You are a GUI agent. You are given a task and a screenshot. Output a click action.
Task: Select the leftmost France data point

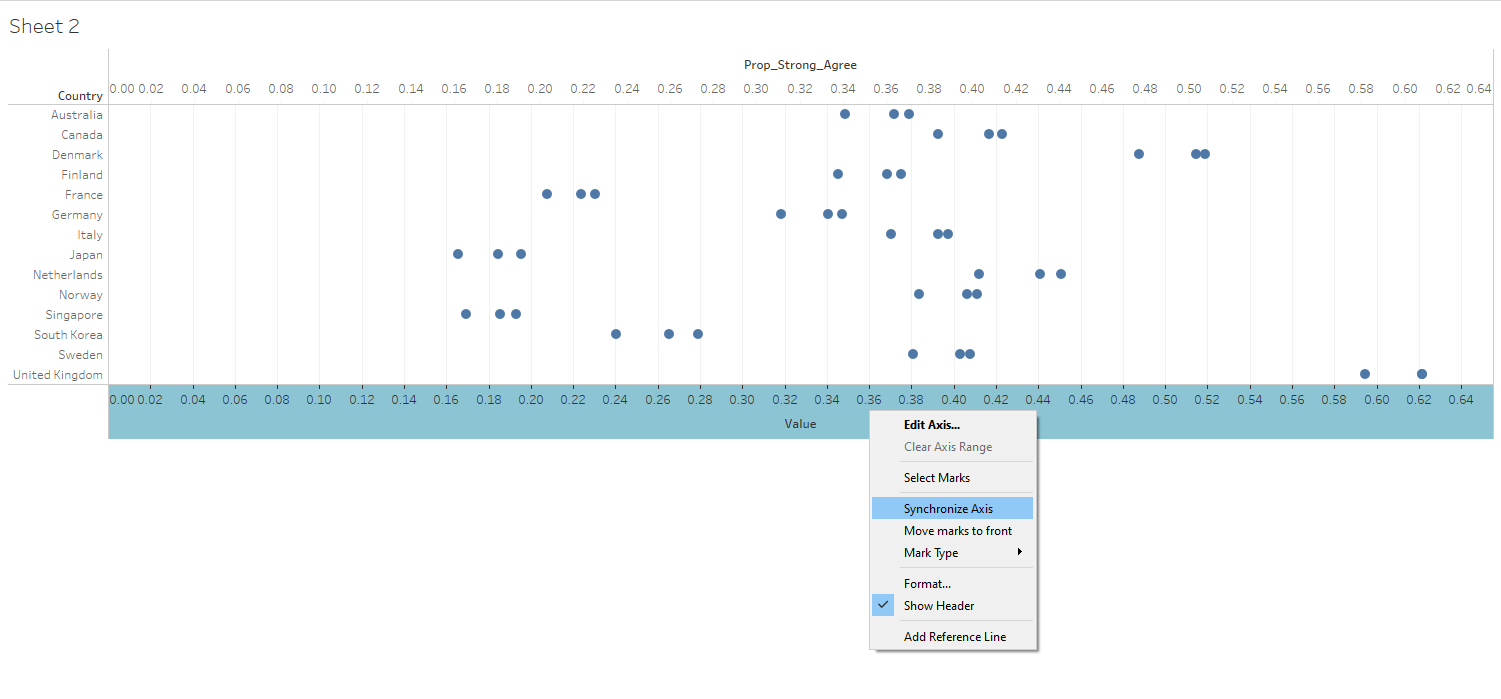[x=547, y=194]
